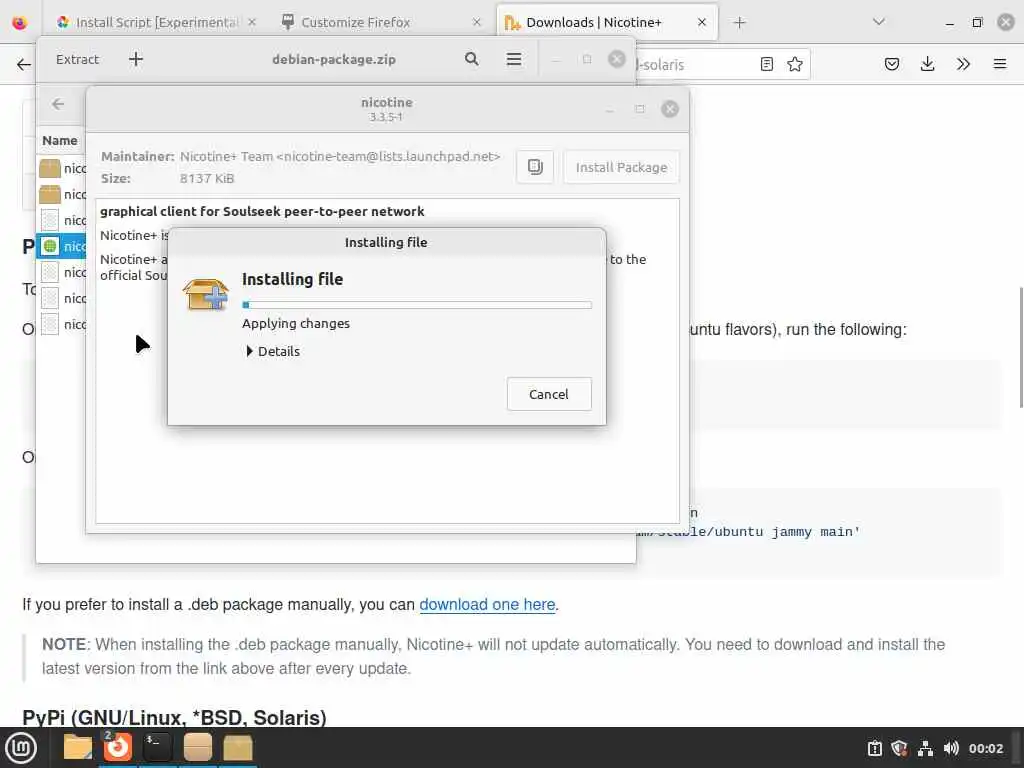Expand the Details disclosure triangle
This screenshot has width=1024, height=768.
(249, 351)
